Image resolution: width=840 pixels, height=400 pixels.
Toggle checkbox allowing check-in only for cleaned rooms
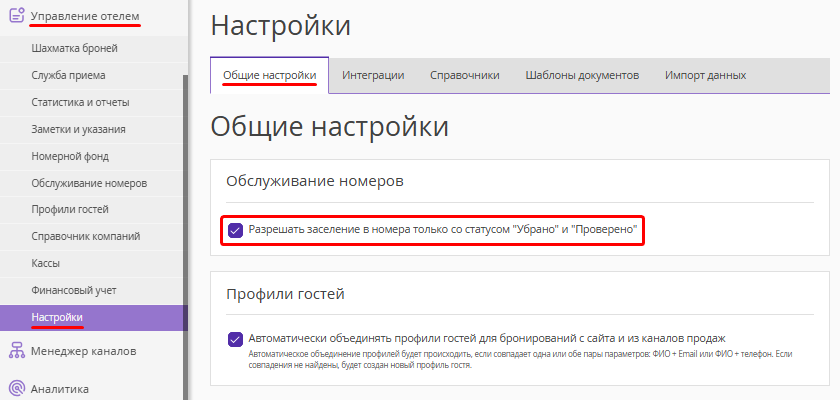235,231
